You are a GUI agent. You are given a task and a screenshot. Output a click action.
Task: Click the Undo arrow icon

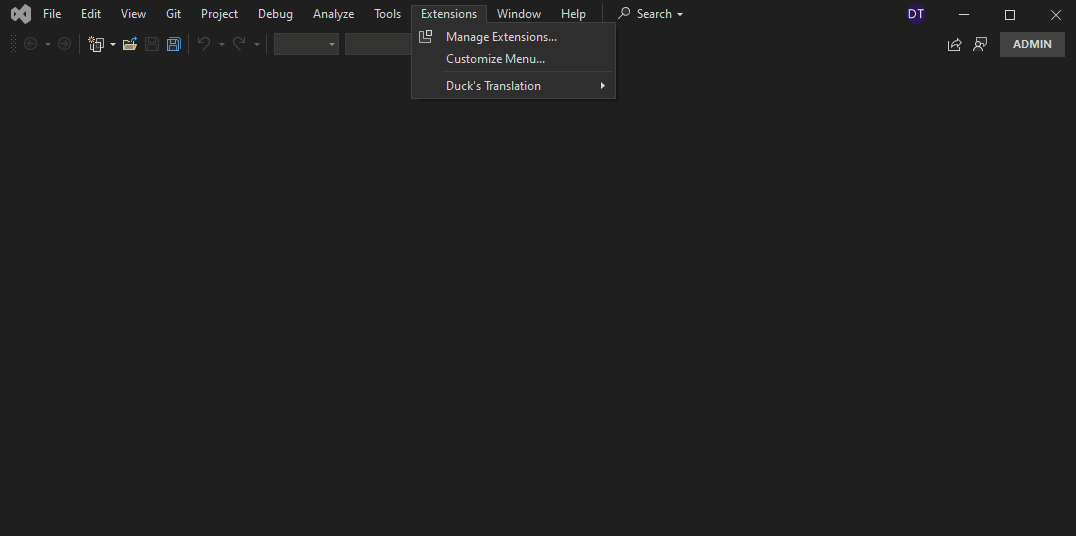204,44
